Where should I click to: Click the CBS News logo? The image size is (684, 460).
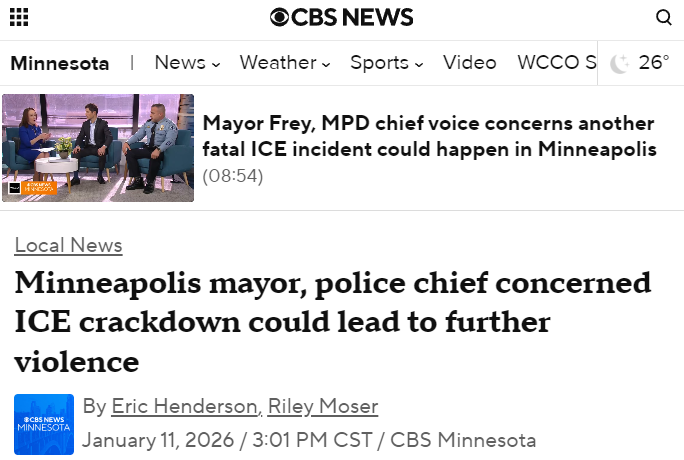pos(341,17)
